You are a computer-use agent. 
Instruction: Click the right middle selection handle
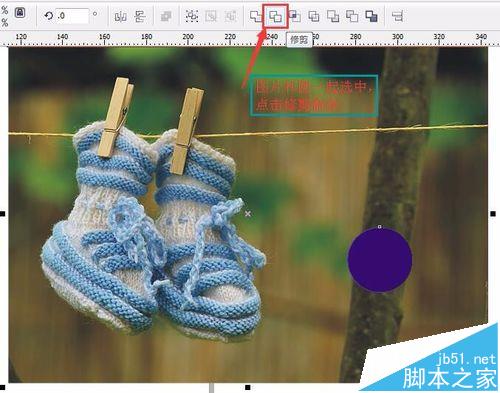pos(493,214)
